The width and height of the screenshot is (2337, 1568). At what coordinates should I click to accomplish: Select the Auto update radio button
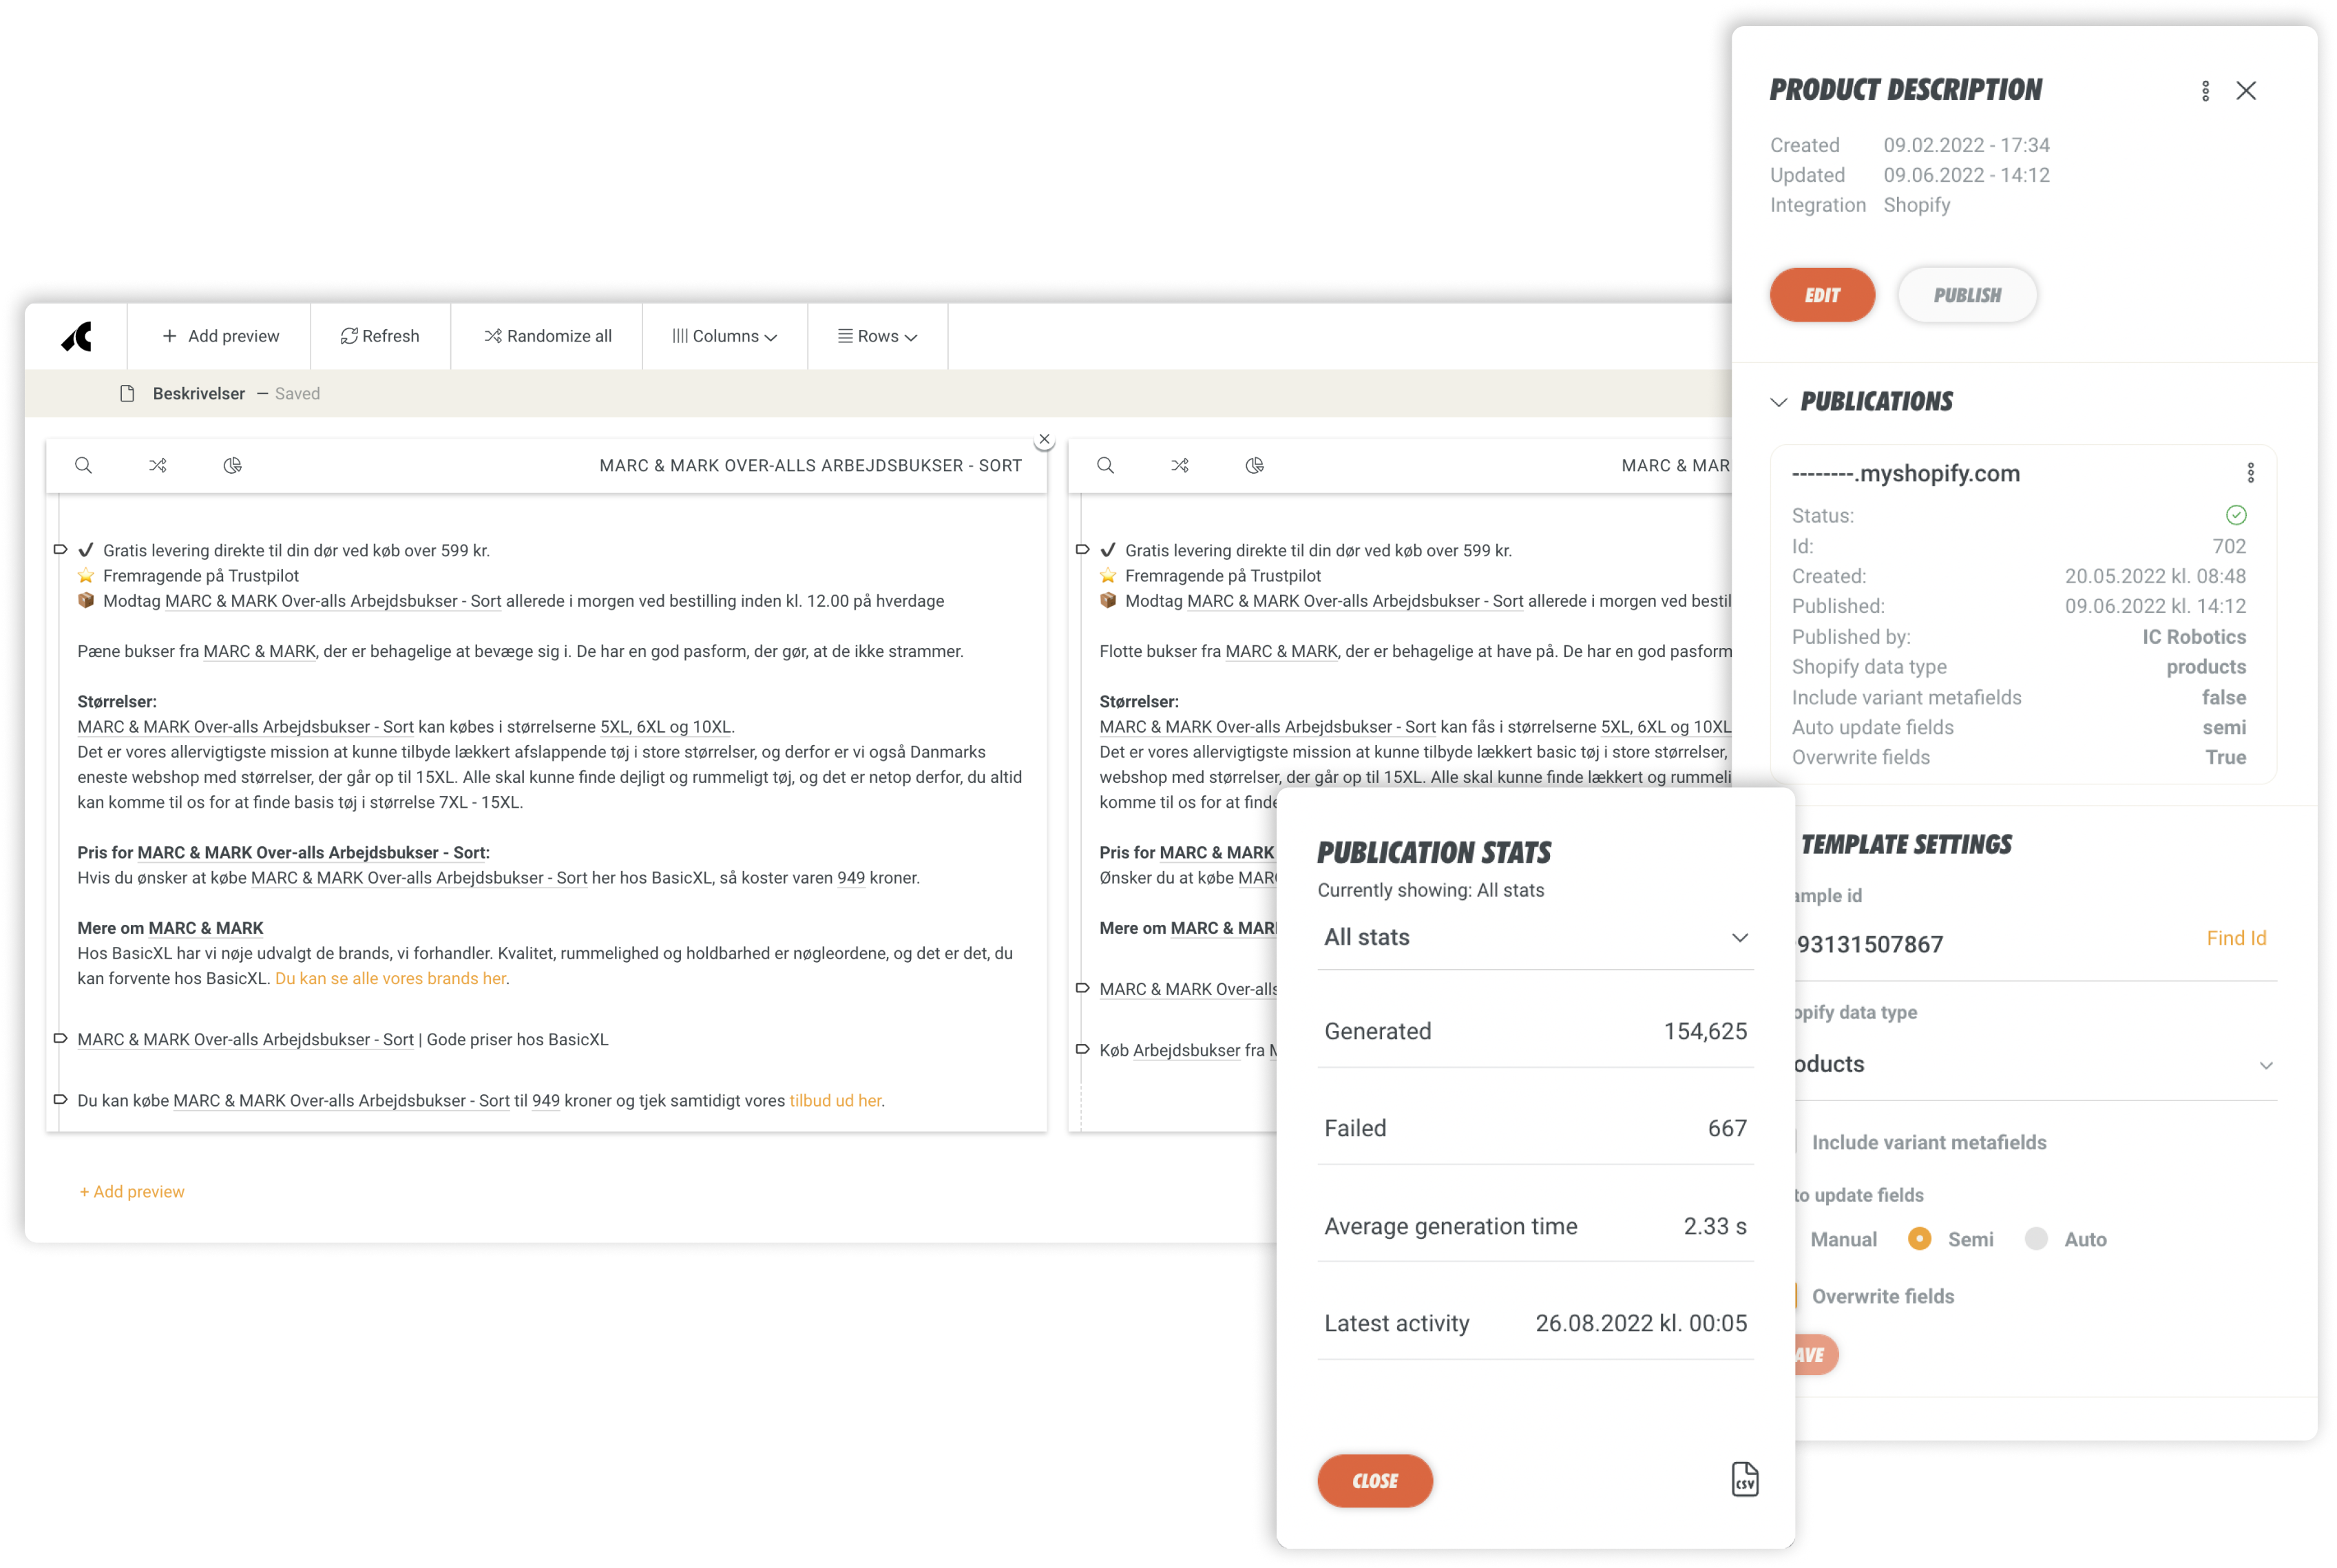pyautogui.click(x=2038, y=1239)
